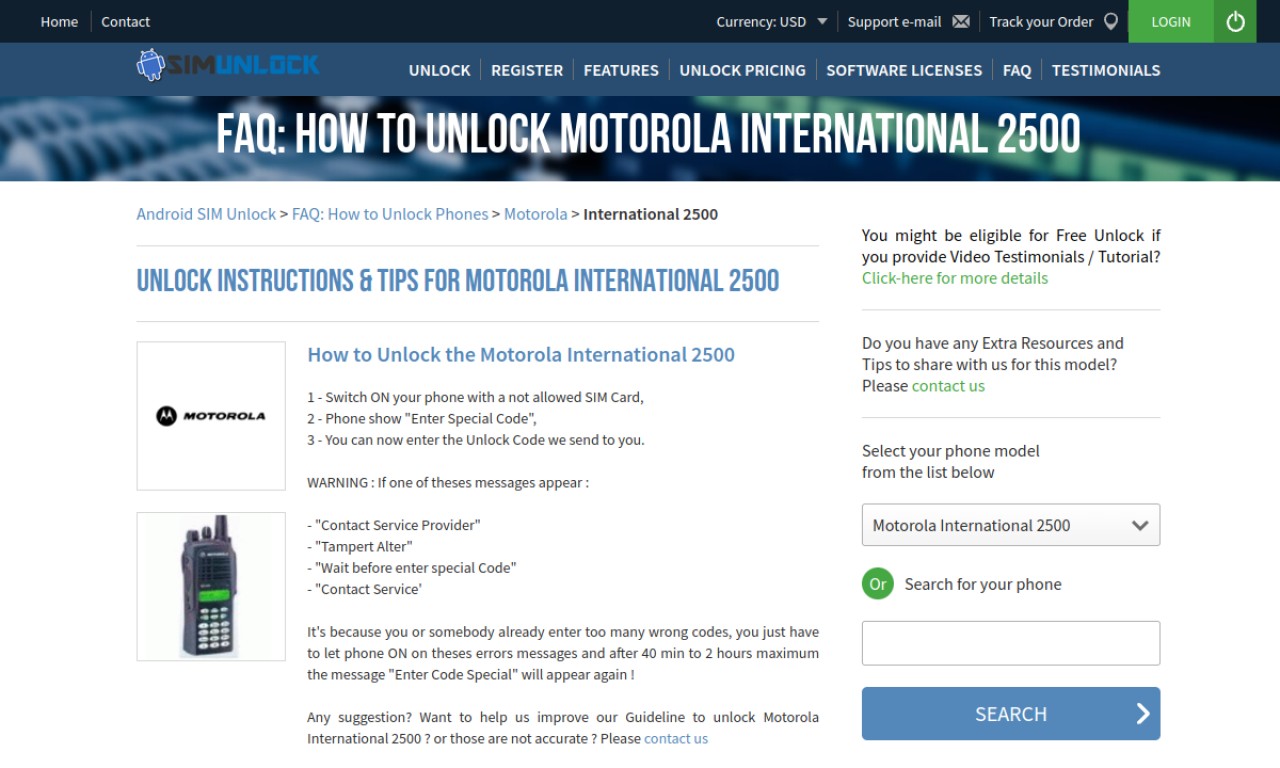Click the Unlock Instructions & Tips heading
This screenshot has width=1280, height=768.
pos(458,281)
